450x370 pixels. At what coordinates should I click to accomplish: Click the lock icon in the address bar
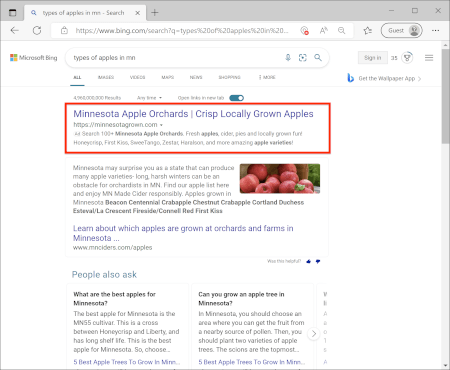pyautogui.click(x=64, y=31)
